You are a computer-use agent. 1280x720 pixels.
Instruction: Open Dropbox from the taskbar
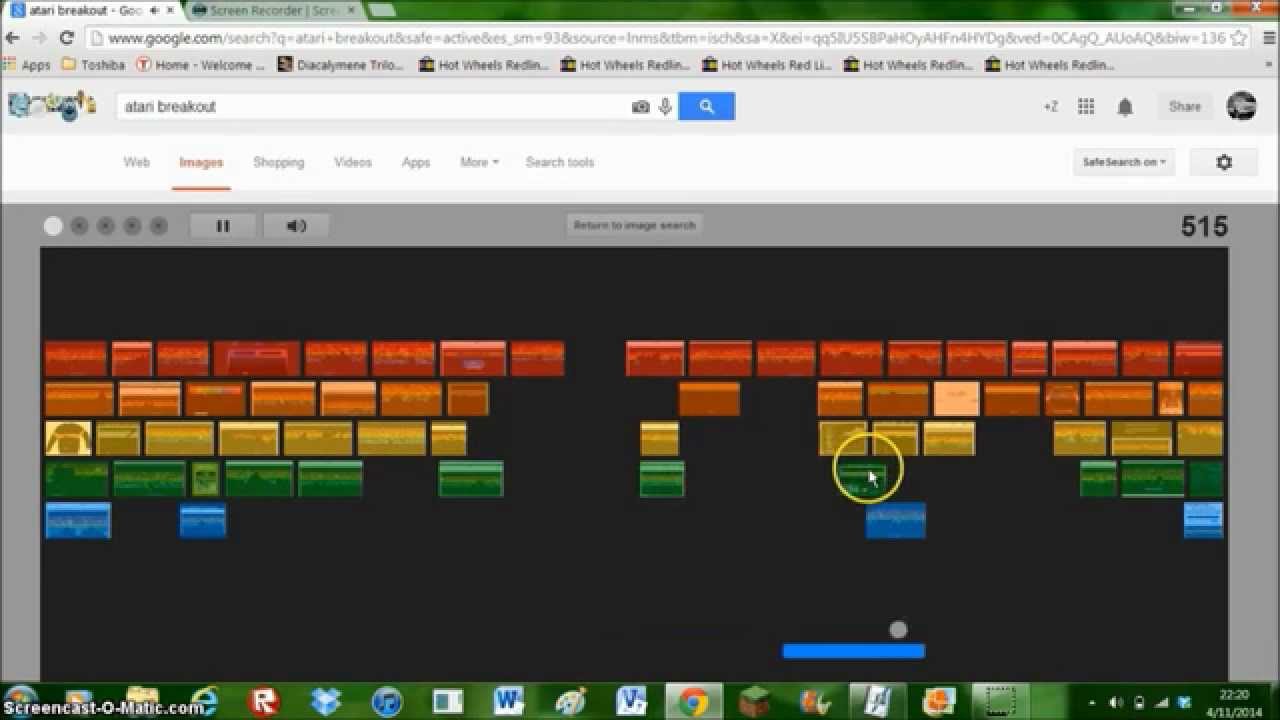326,701
